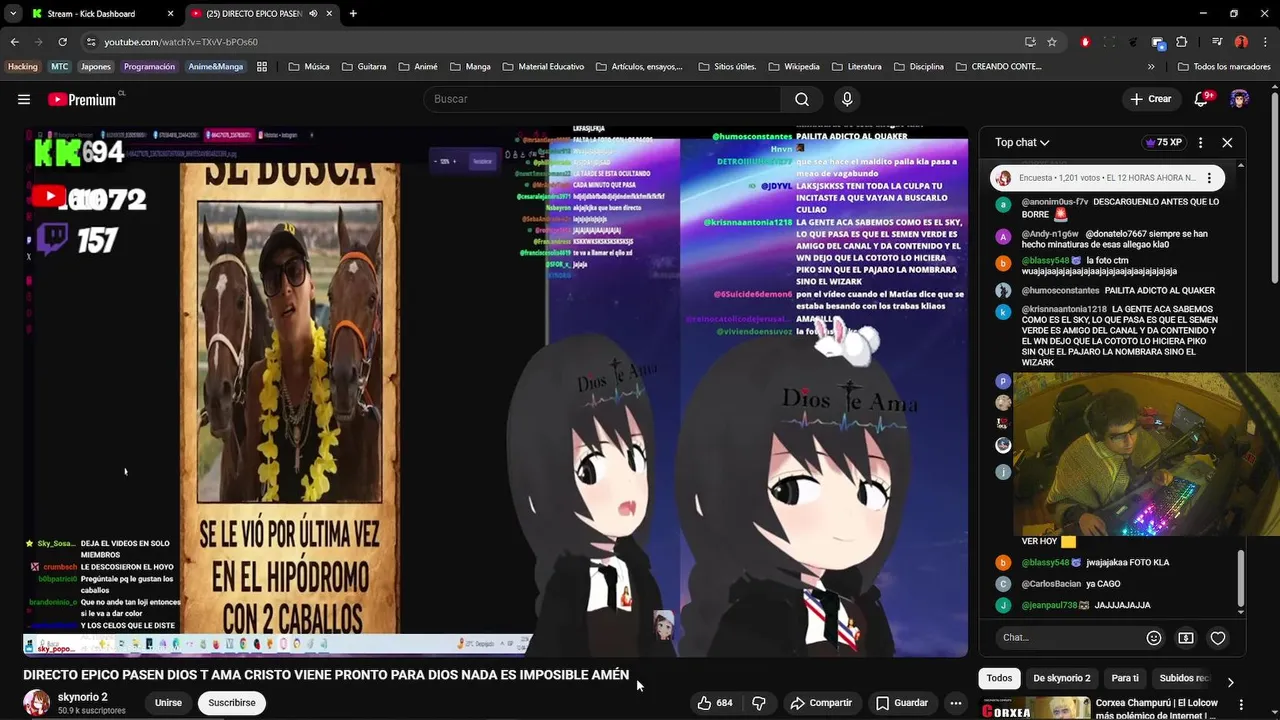Save the video with Guardar
The width and height of the screenshot is (1280, 720).
coord(902,703)
